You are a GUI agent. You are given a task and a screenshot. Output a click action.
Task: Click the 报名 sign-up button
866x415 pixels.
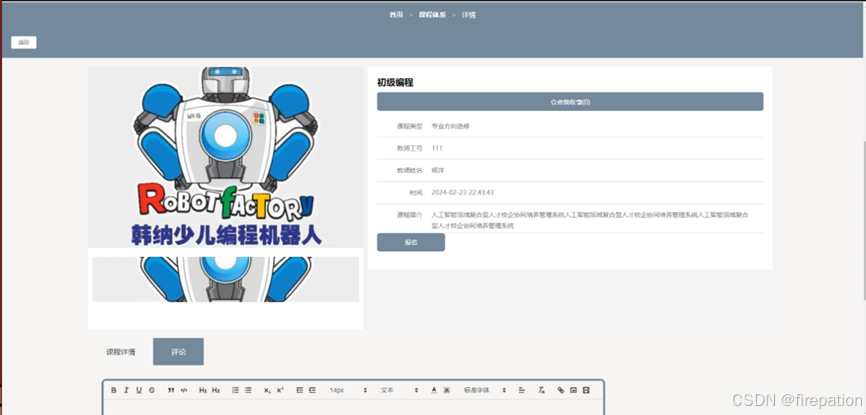411,242
